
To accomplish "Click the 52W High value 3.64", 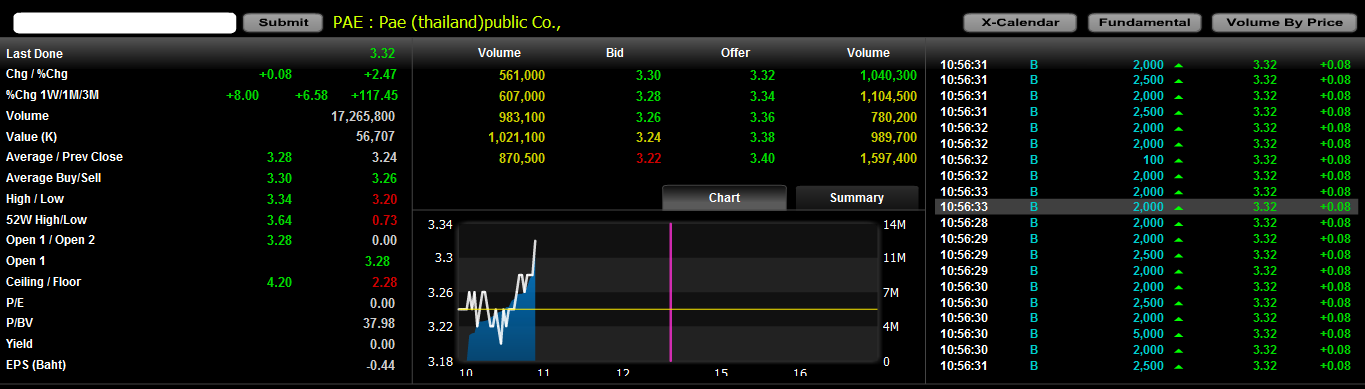I will (x=279, y=220).
